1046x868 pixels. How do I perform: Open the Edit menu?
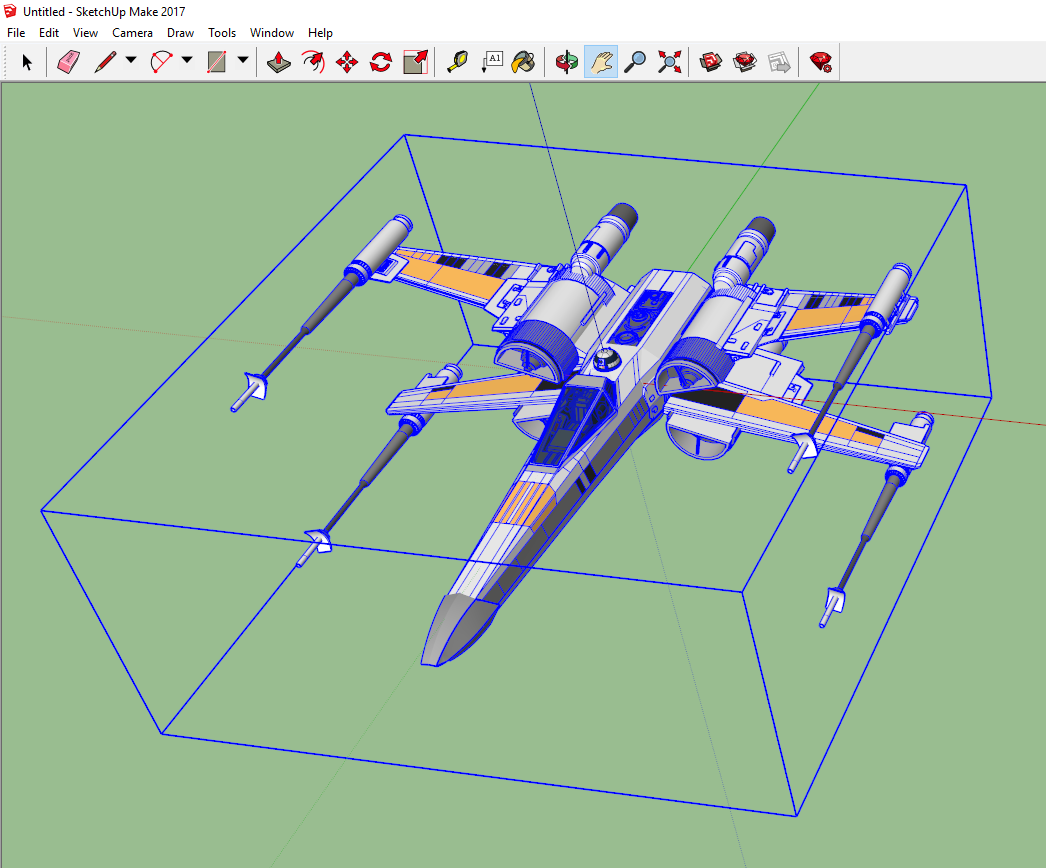(x=49, y=33)
